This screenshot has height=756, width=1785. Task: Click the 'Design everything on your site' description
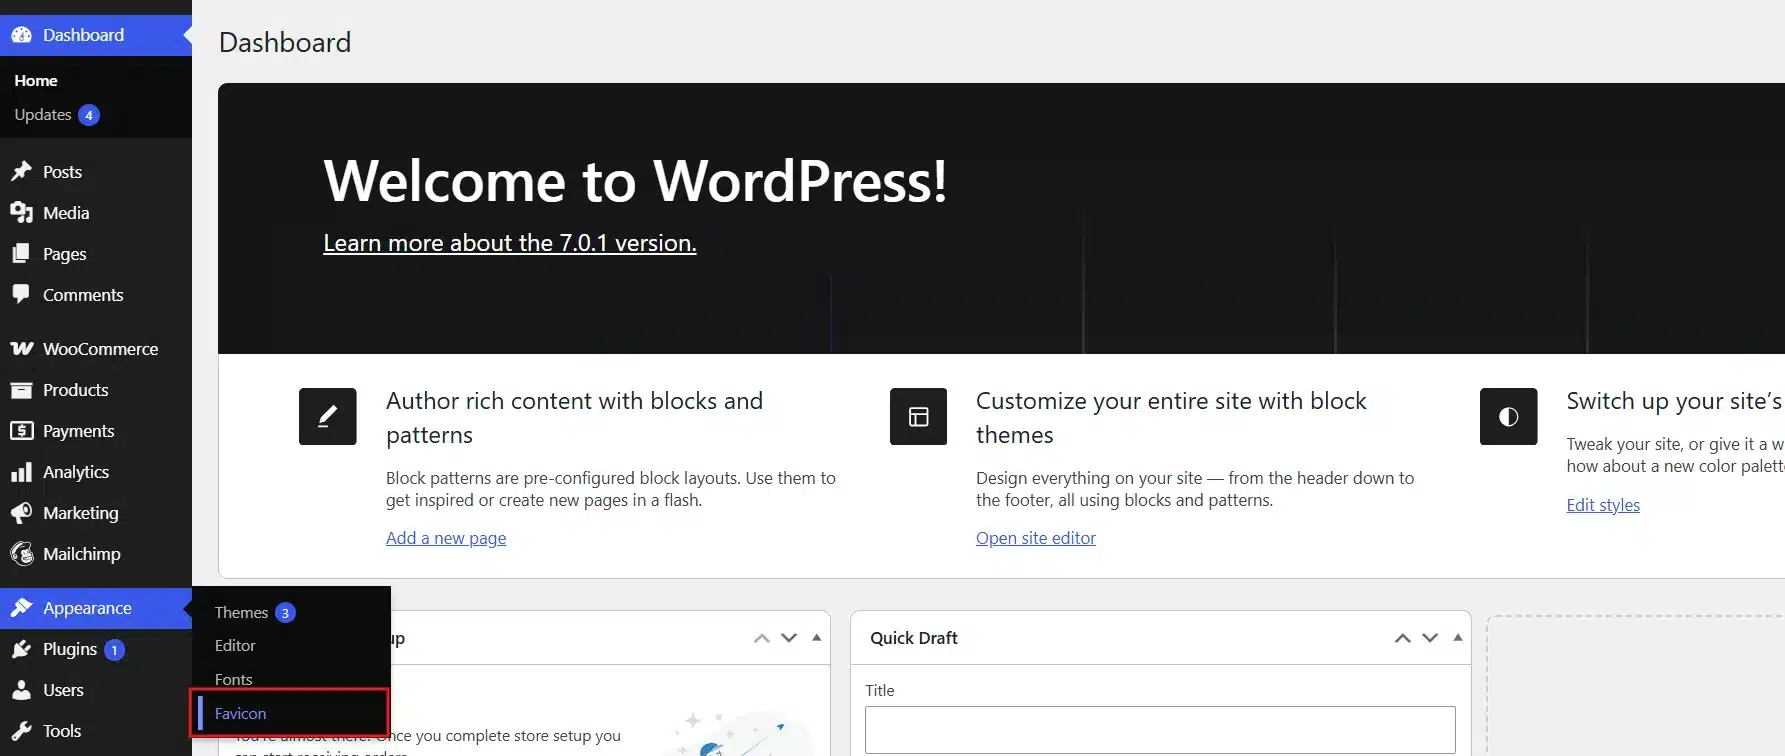pyautogui.click(x=1195, y=489)
